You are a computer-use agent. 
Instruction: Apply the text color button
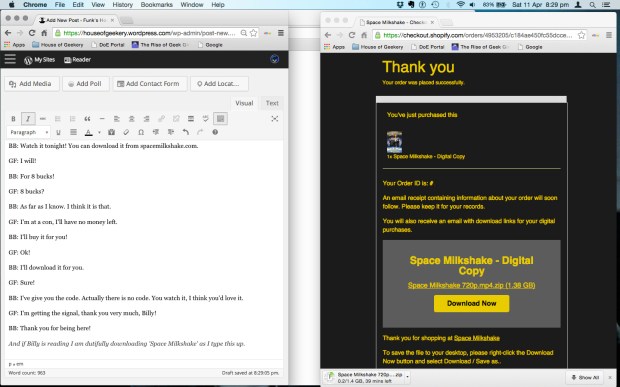pos(89,132)
